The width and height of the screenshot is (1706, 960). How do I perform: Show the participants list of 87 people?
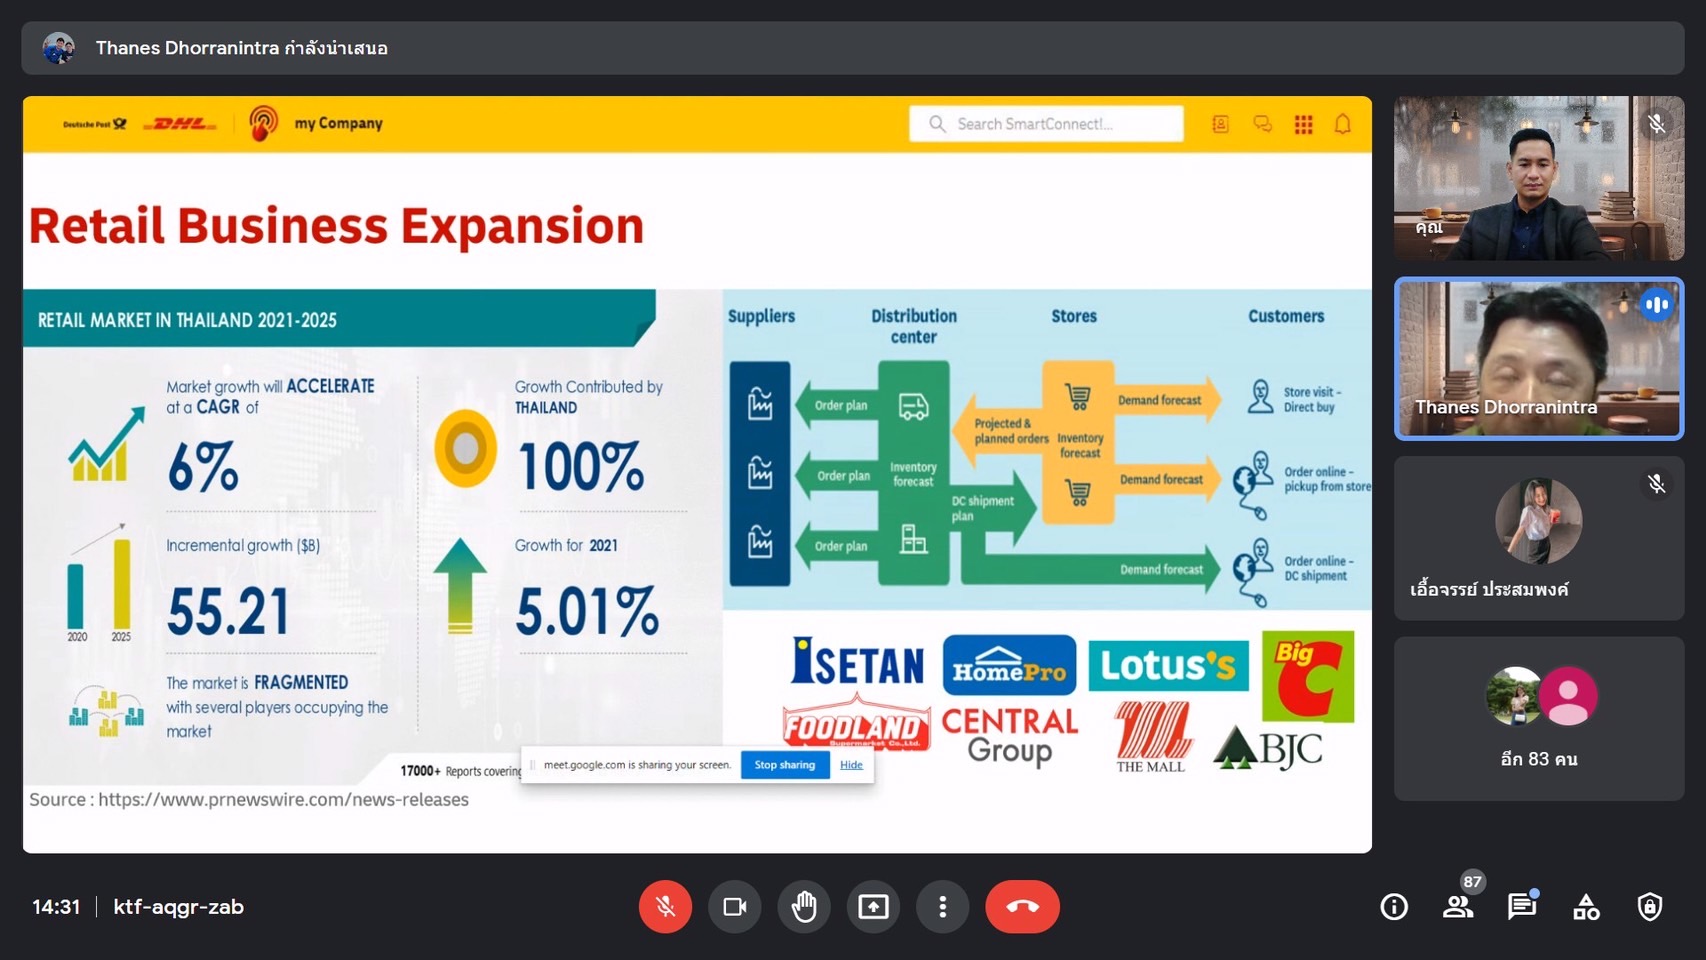[x=1458, y=907]
